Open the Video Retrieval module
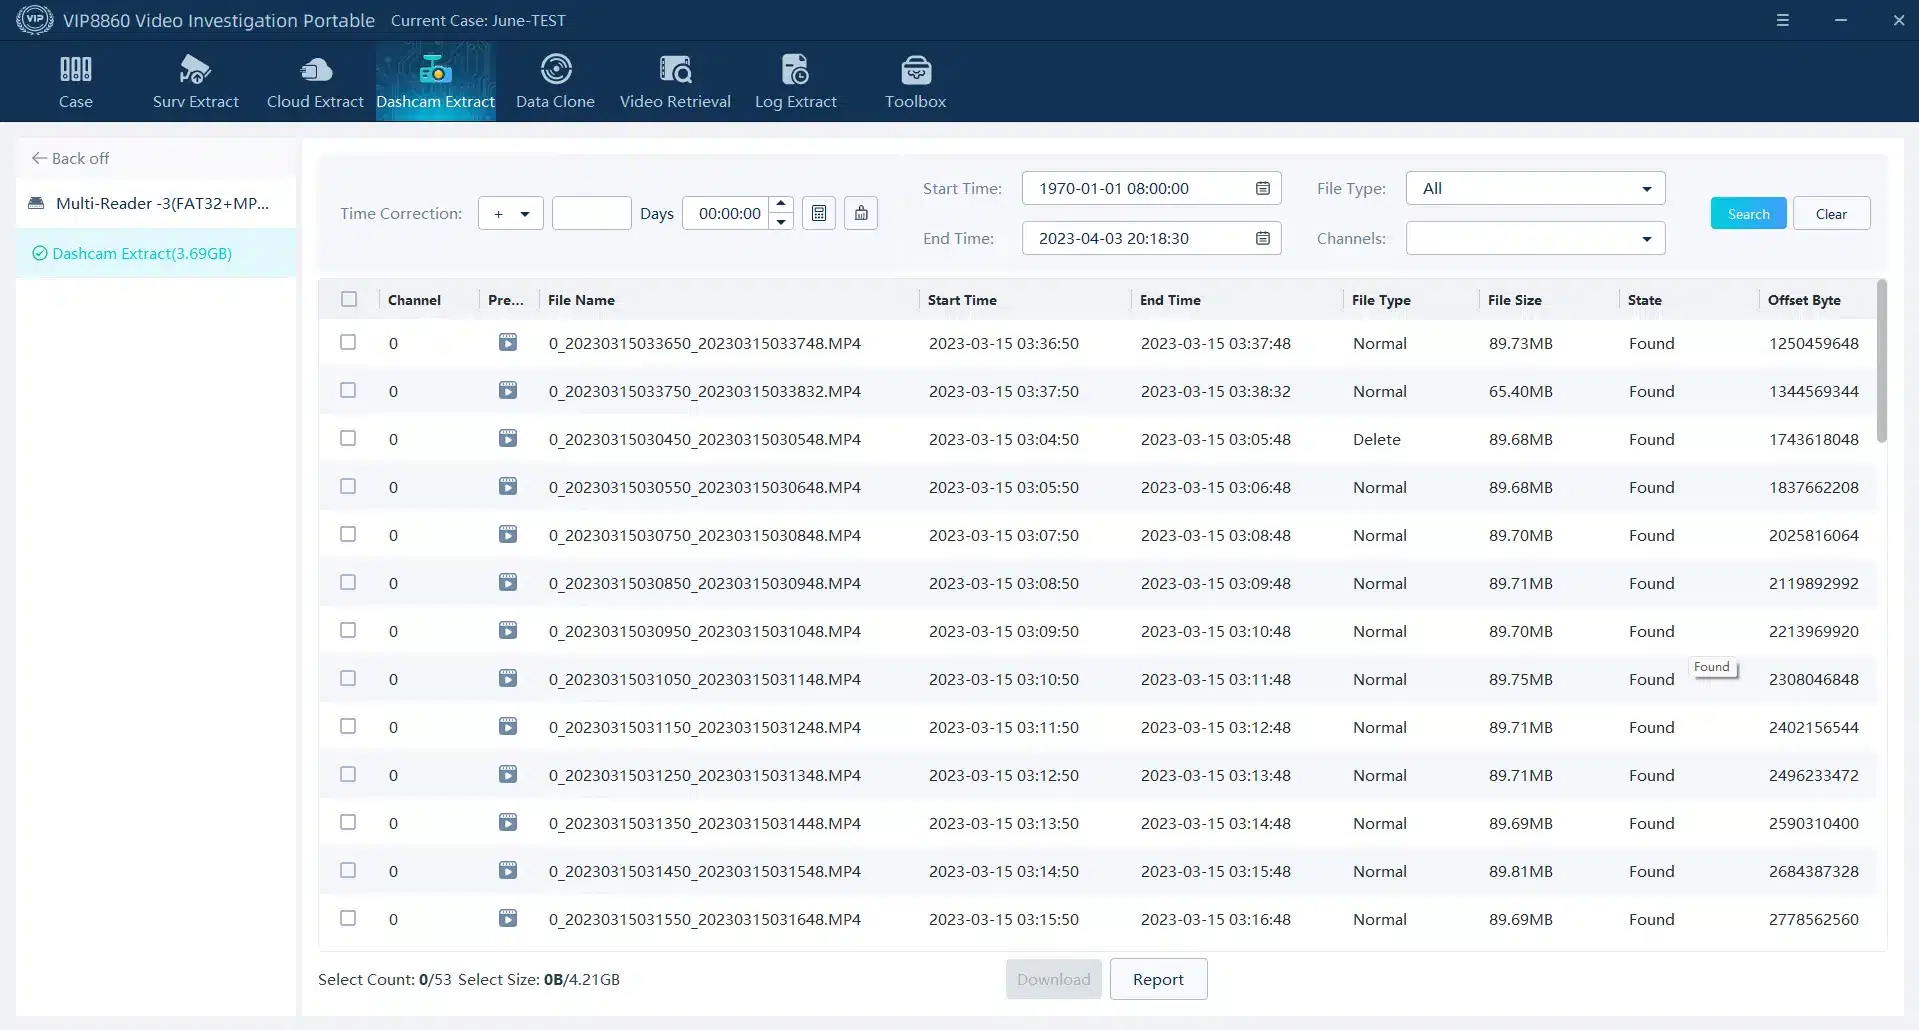This screenshot has height=1030, width=1919. coord(675,81)
